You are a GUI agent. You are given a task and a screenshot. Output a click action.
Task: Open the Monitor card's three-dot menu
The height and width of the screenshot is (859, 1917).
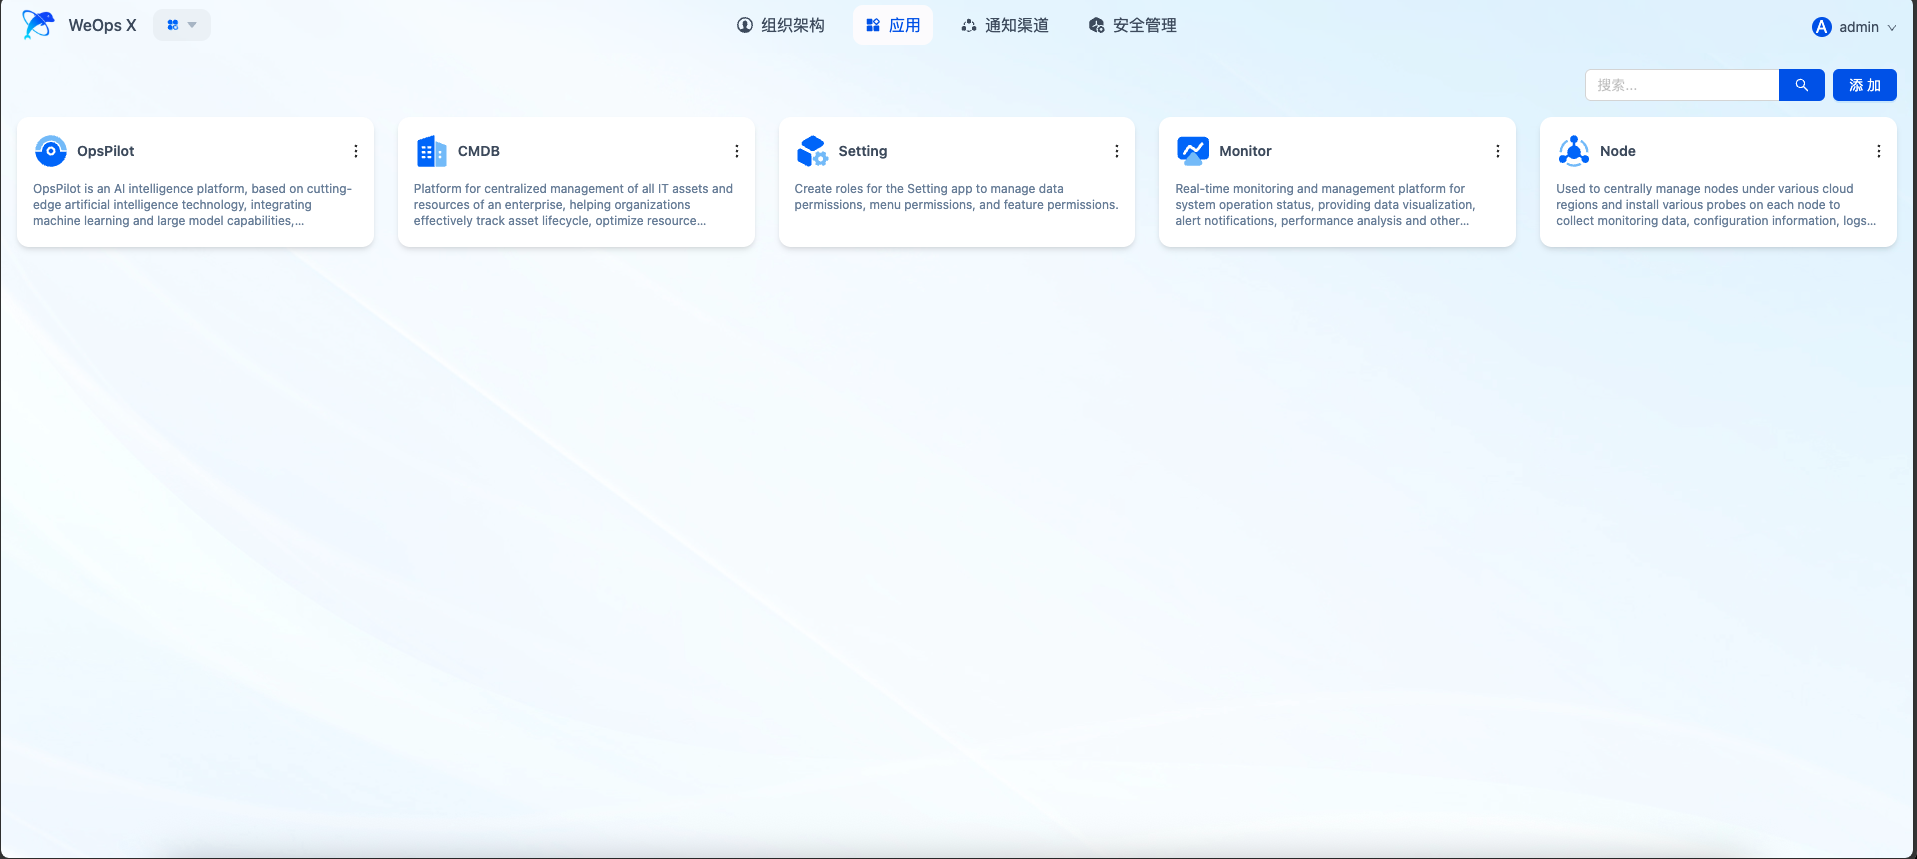coord(1498,151)
